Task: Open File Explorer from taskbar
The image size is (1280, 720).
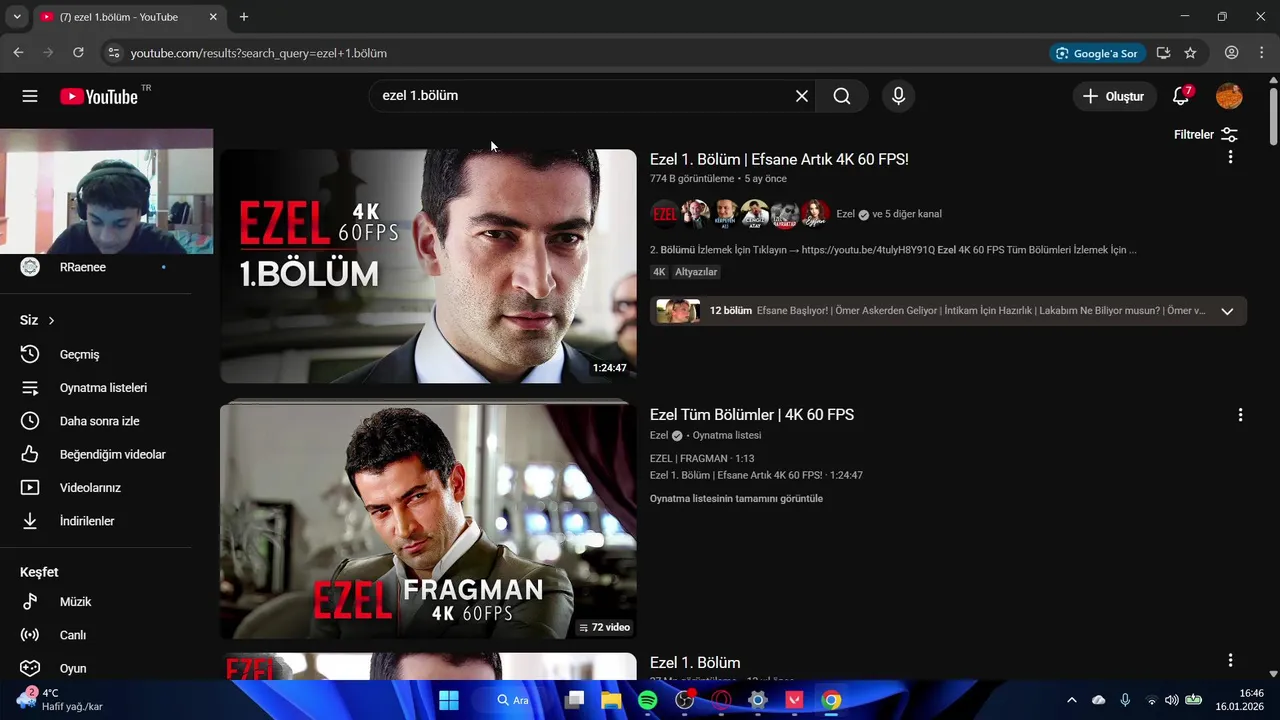Action: tap(610, 700)
